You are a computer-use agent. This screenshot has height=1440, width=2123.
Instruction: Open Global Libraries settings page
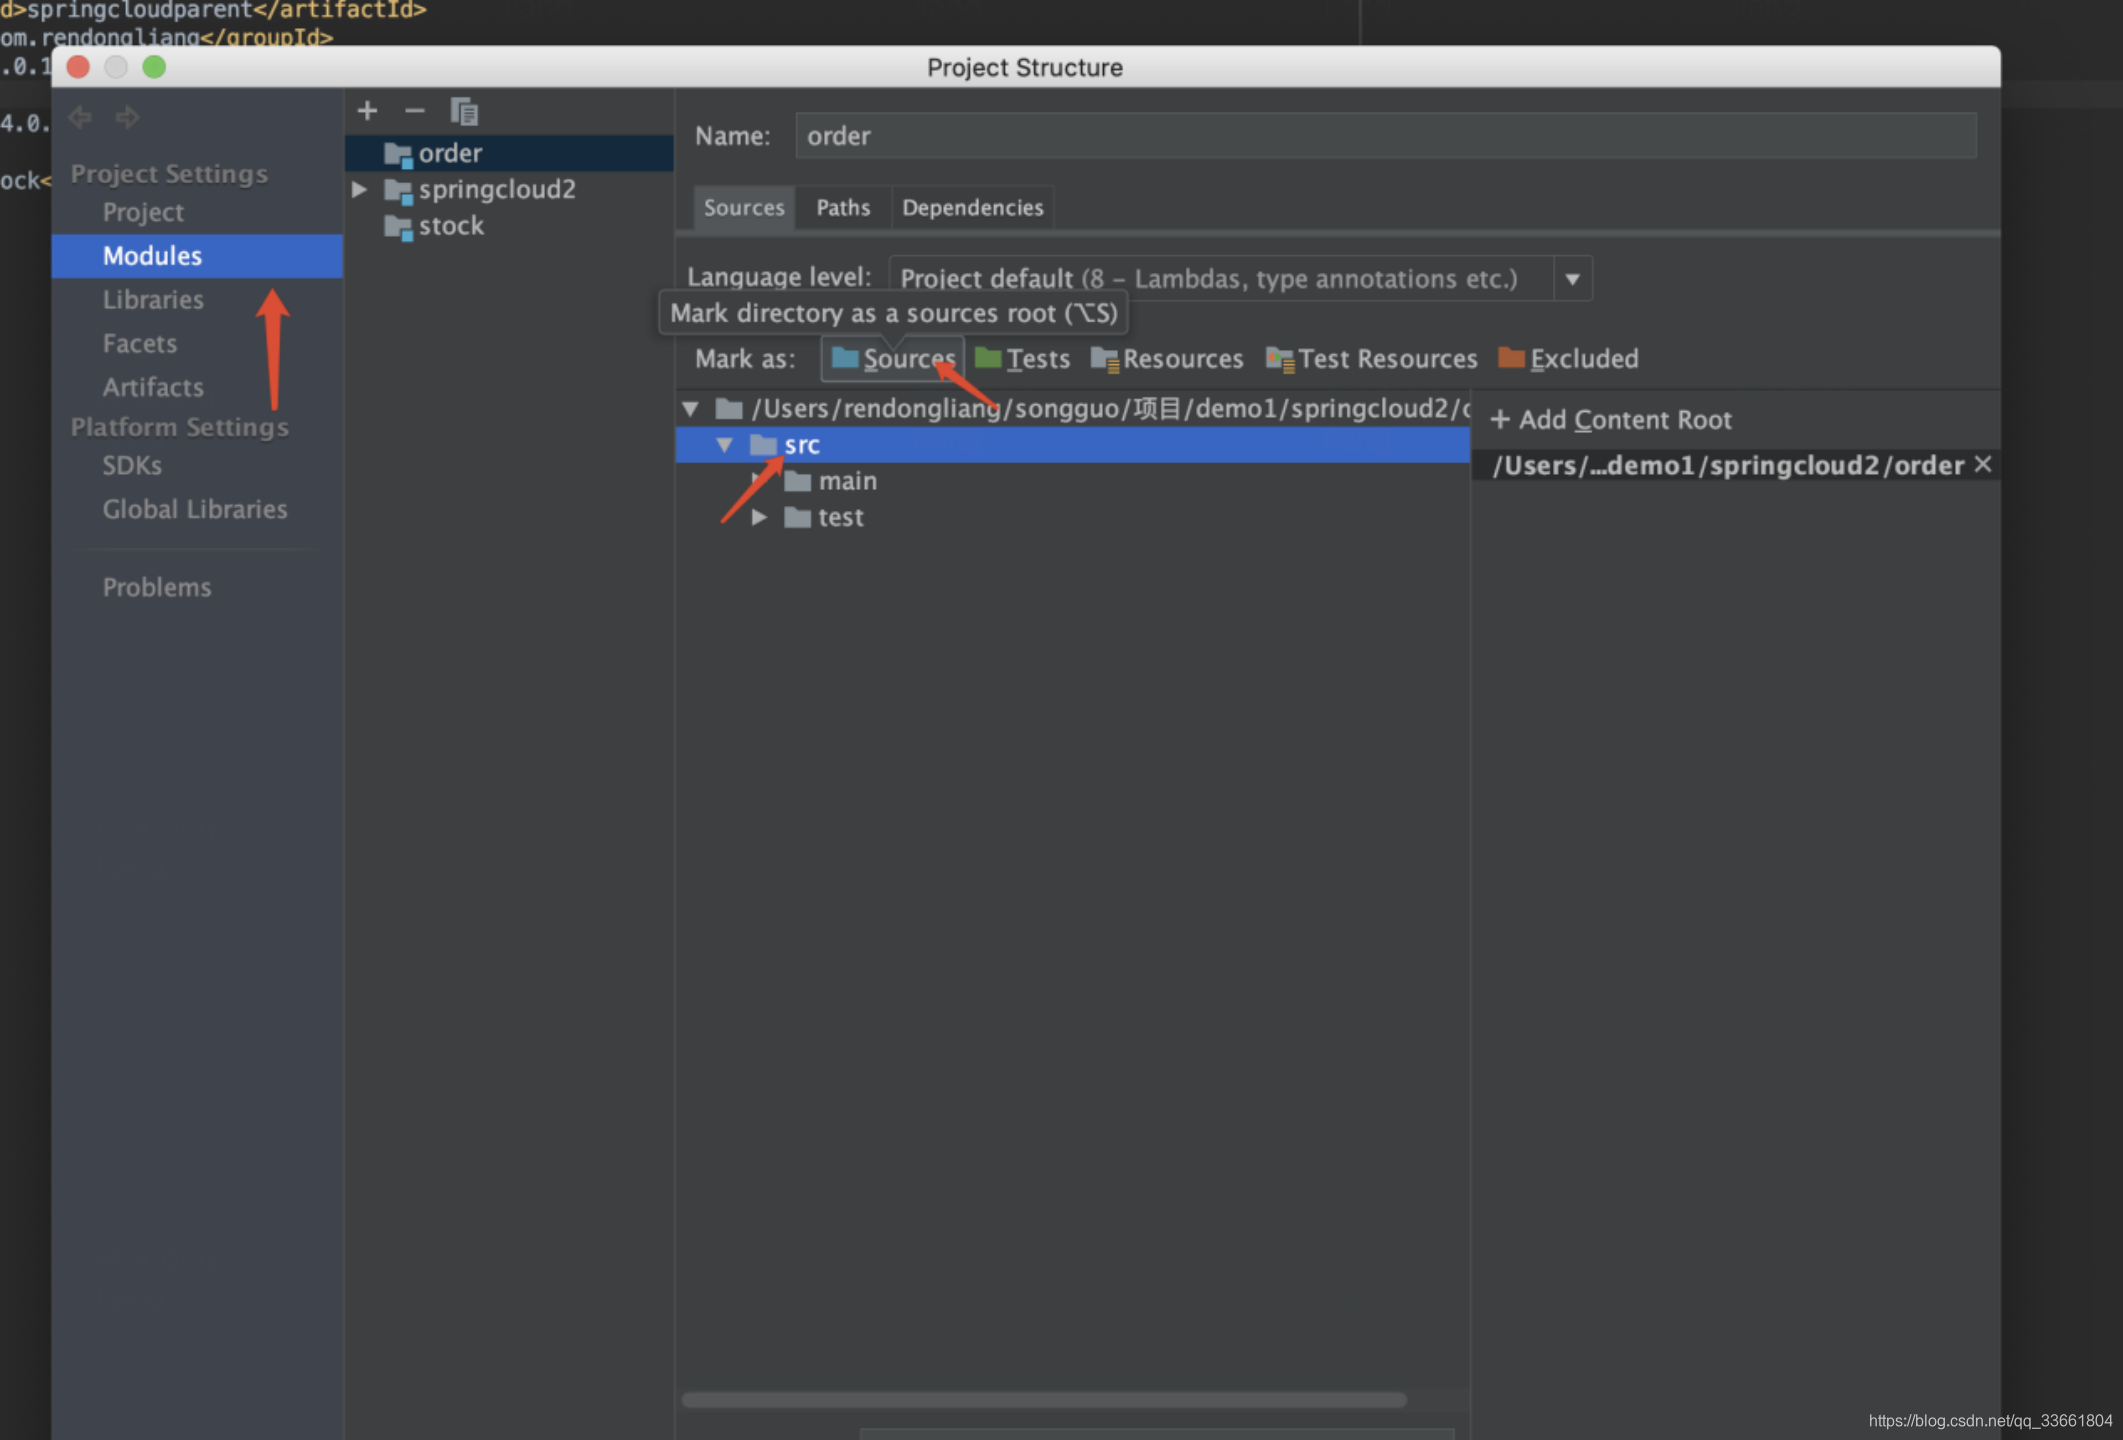click(195, 510)
